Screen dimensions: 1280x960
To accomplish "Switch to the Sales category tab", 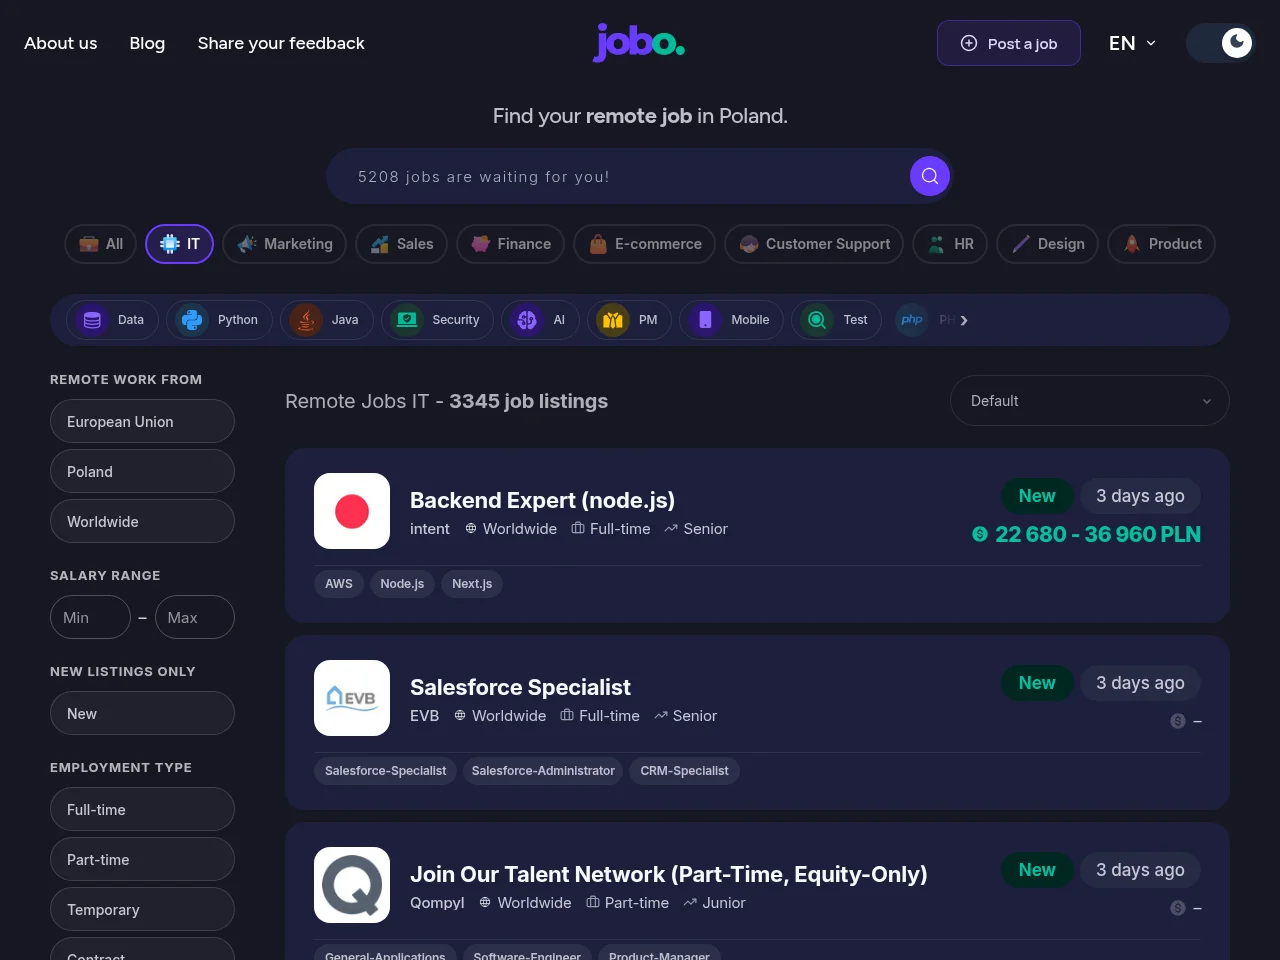I will 401,244.
